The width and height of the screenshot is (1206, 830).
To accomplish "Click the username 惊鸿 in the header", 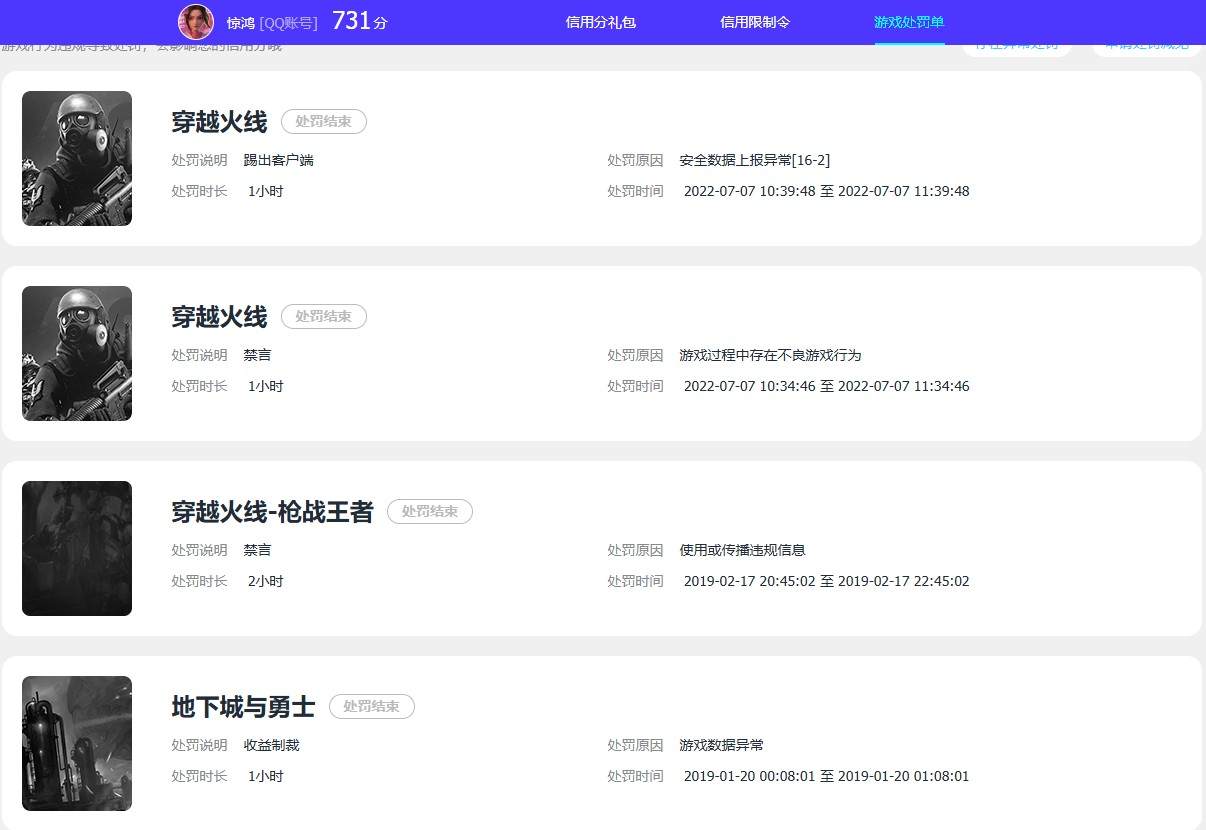I will pos(241,22).
